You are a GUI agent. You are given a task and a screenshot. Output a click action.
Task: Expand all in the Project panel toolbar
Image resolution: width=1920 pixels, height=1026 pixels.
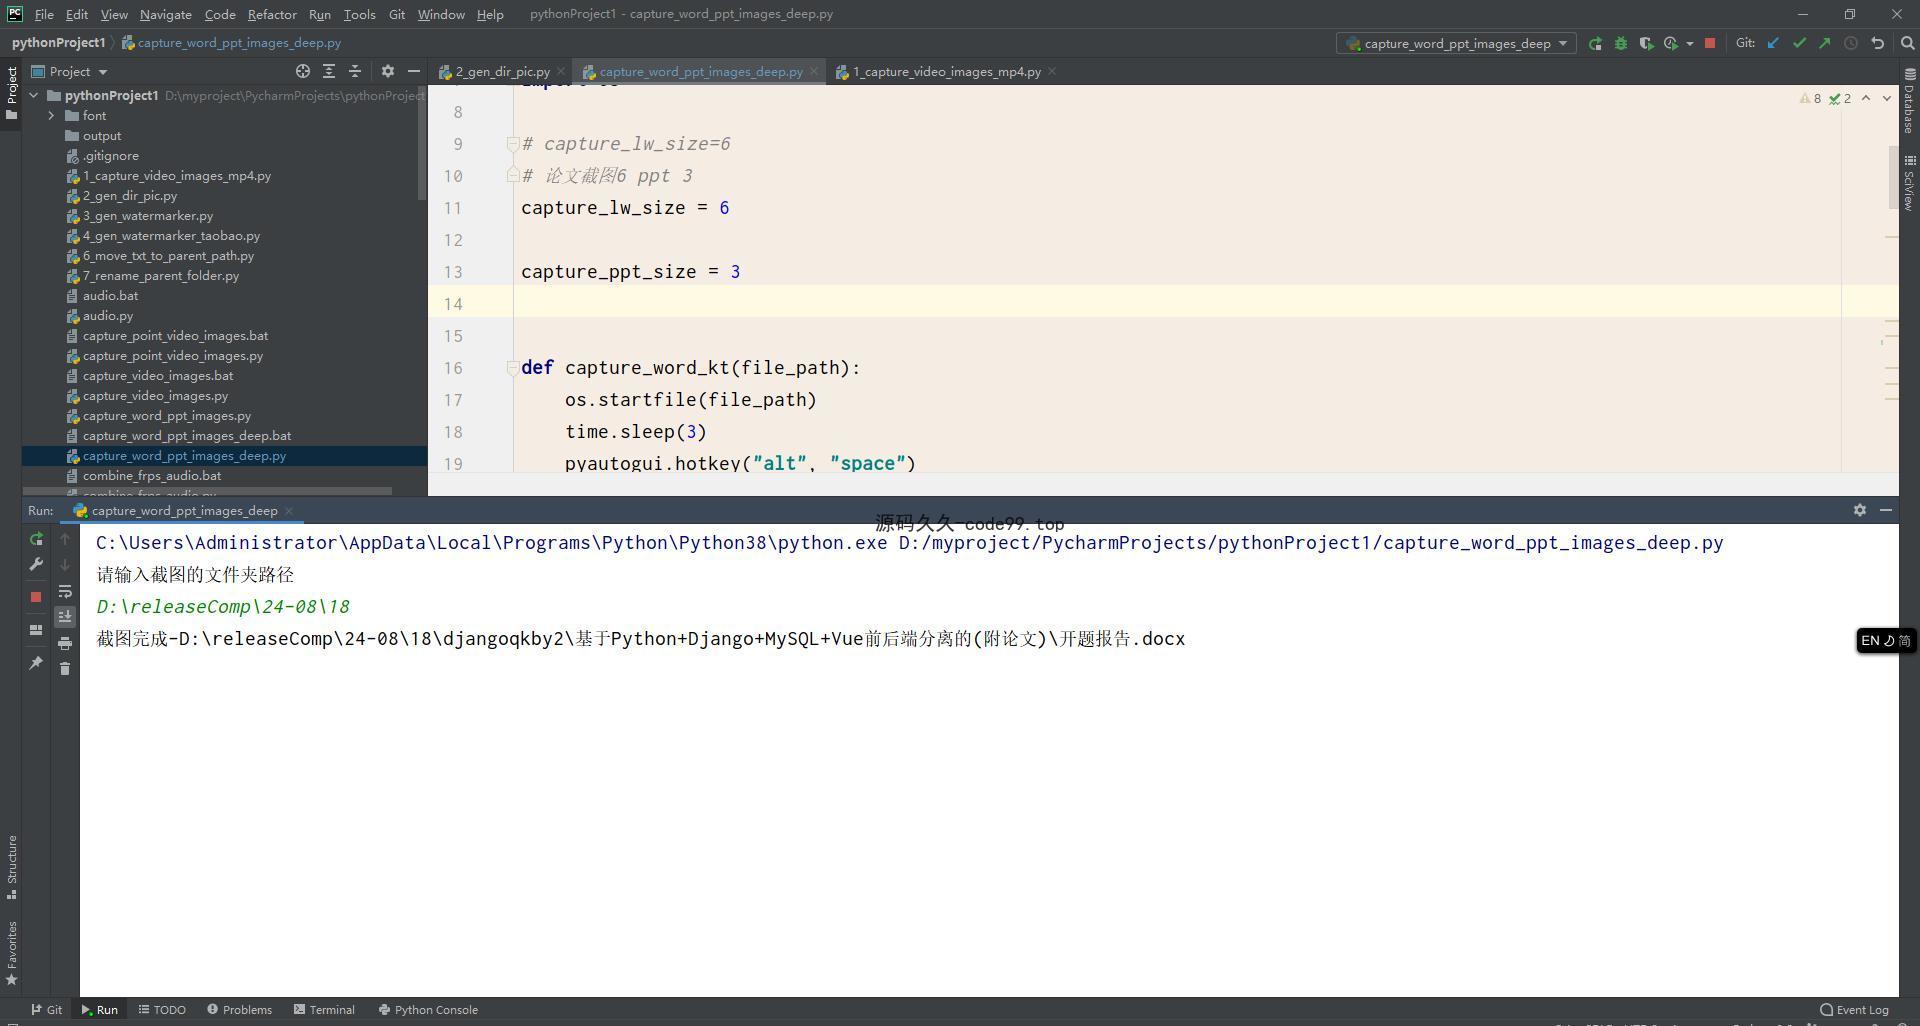pos(328,71)
